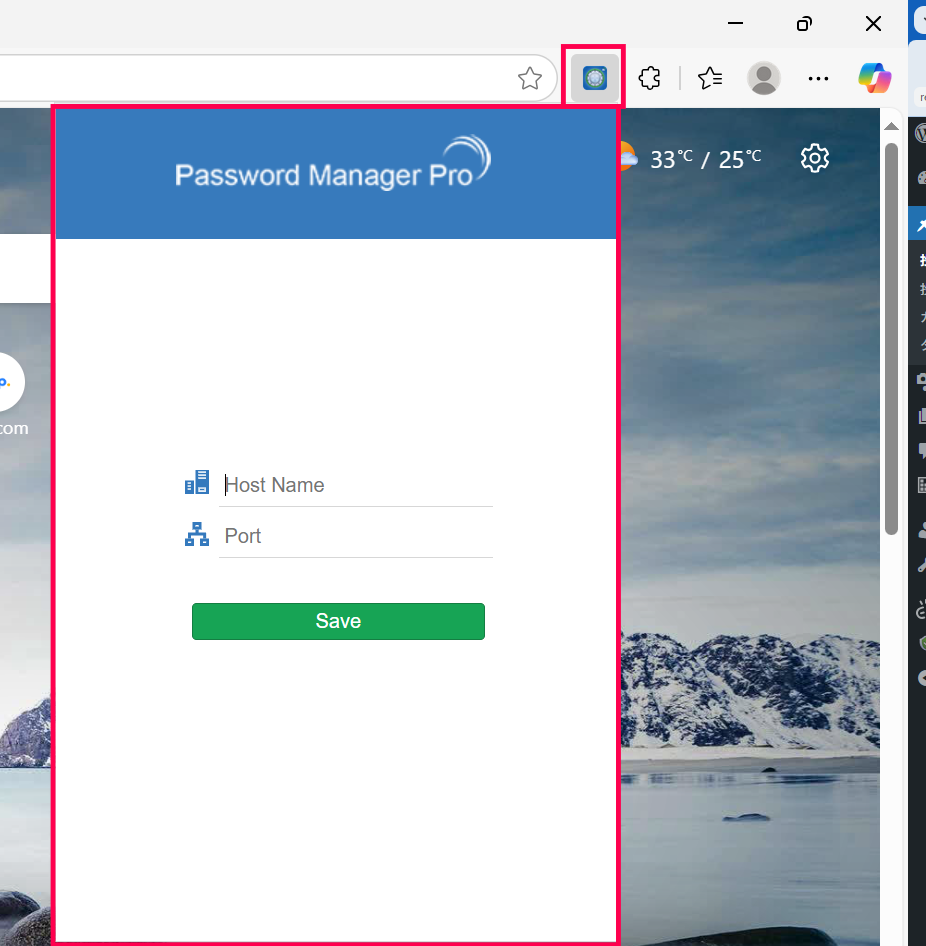Screen dimensions: 926x946
Task: Click the vertical page scrollbar thumb
Action: (x=891, y=338)
